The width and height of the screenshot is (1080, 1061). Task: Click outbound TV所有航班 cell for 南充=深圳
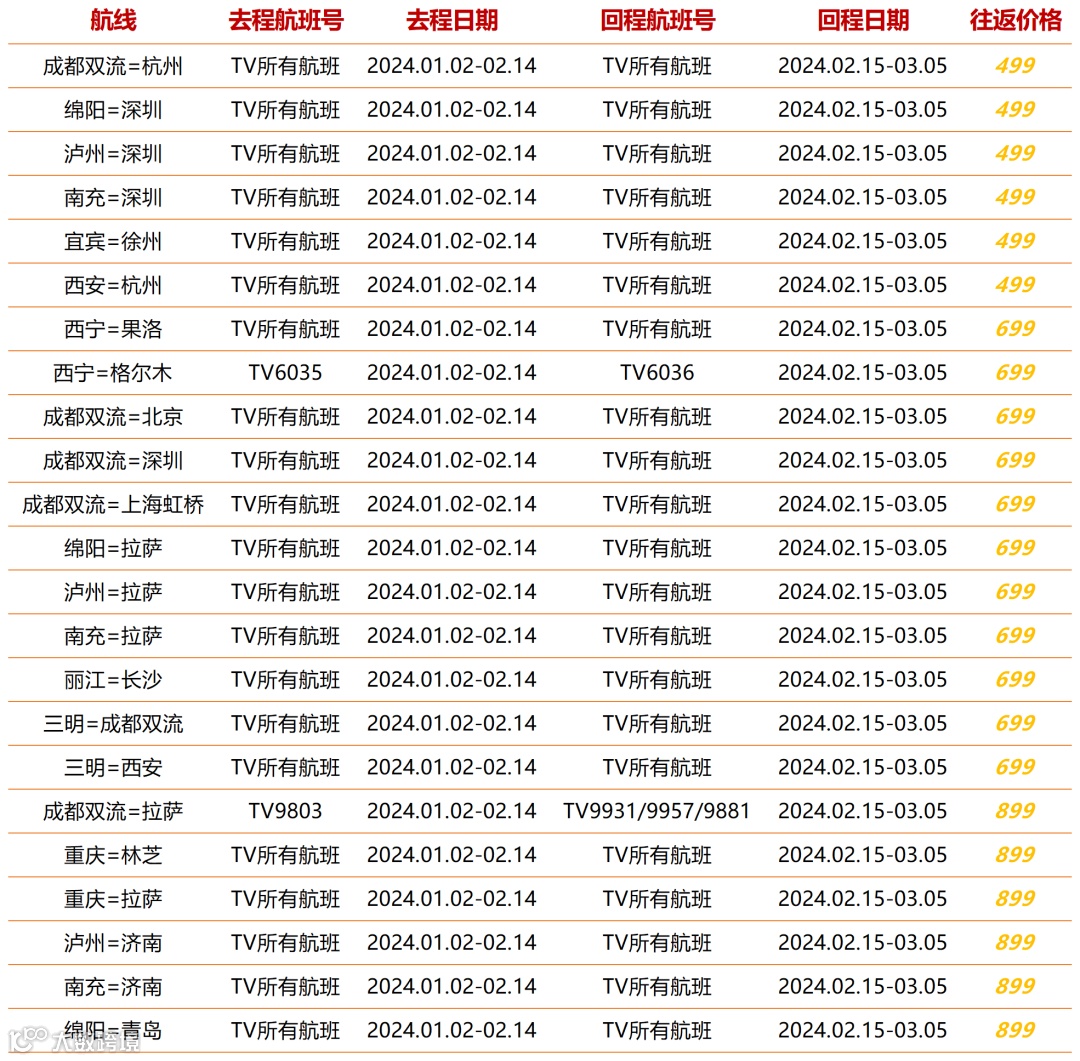coord(285,198)
